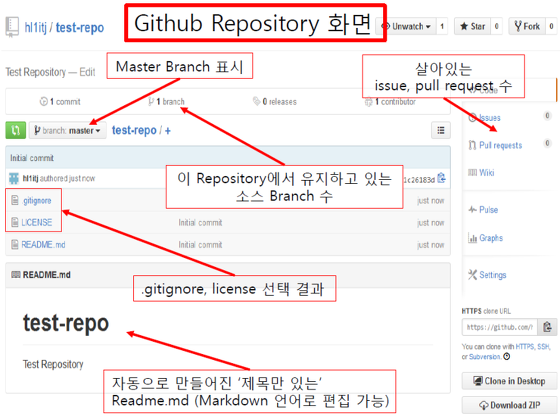560x419 pixels.
Task: Click hl1itj author name in the commit row
Action: tap(30, 178)
